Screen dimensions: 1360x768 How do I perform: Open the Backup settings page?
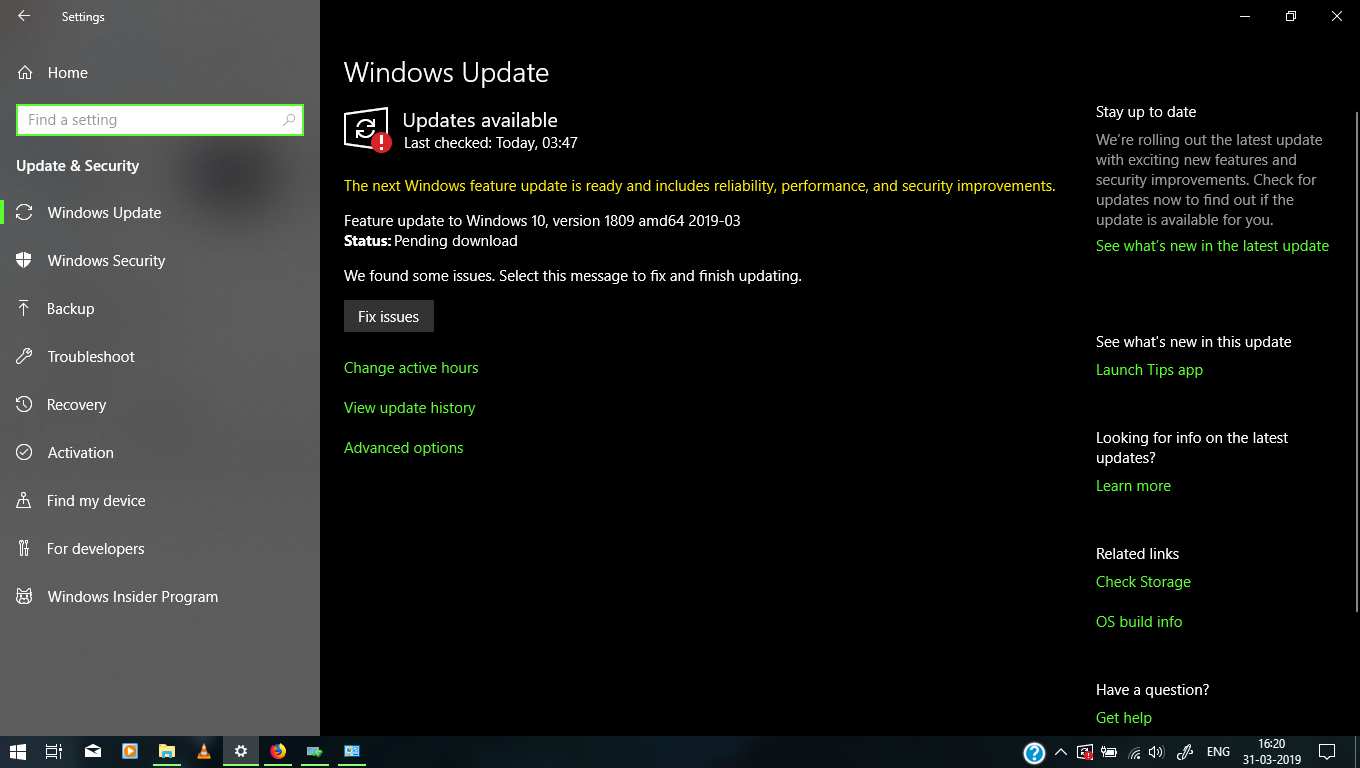point(160,309)
